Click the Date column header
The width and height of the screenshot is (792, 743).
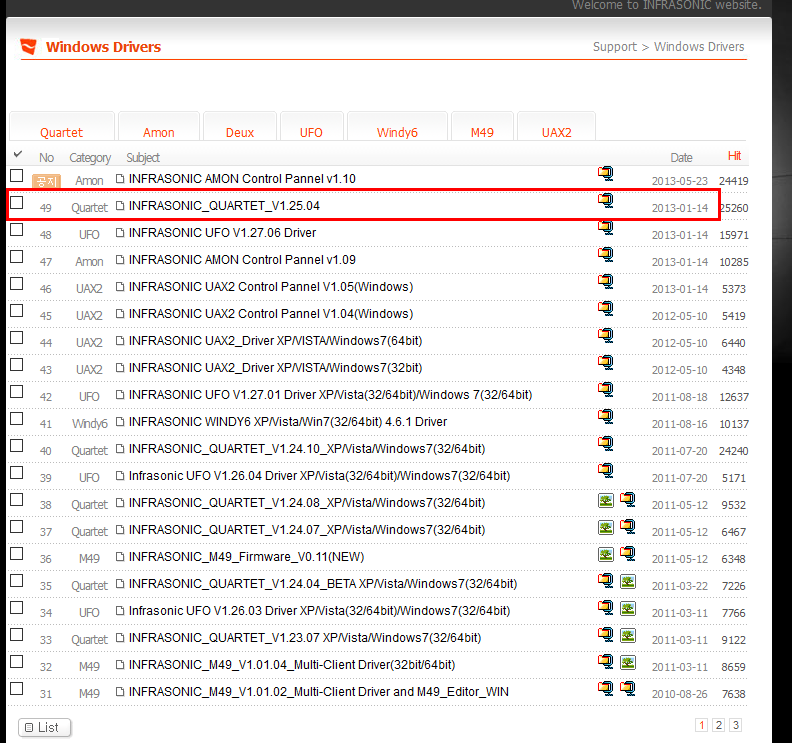pos(681,158)
